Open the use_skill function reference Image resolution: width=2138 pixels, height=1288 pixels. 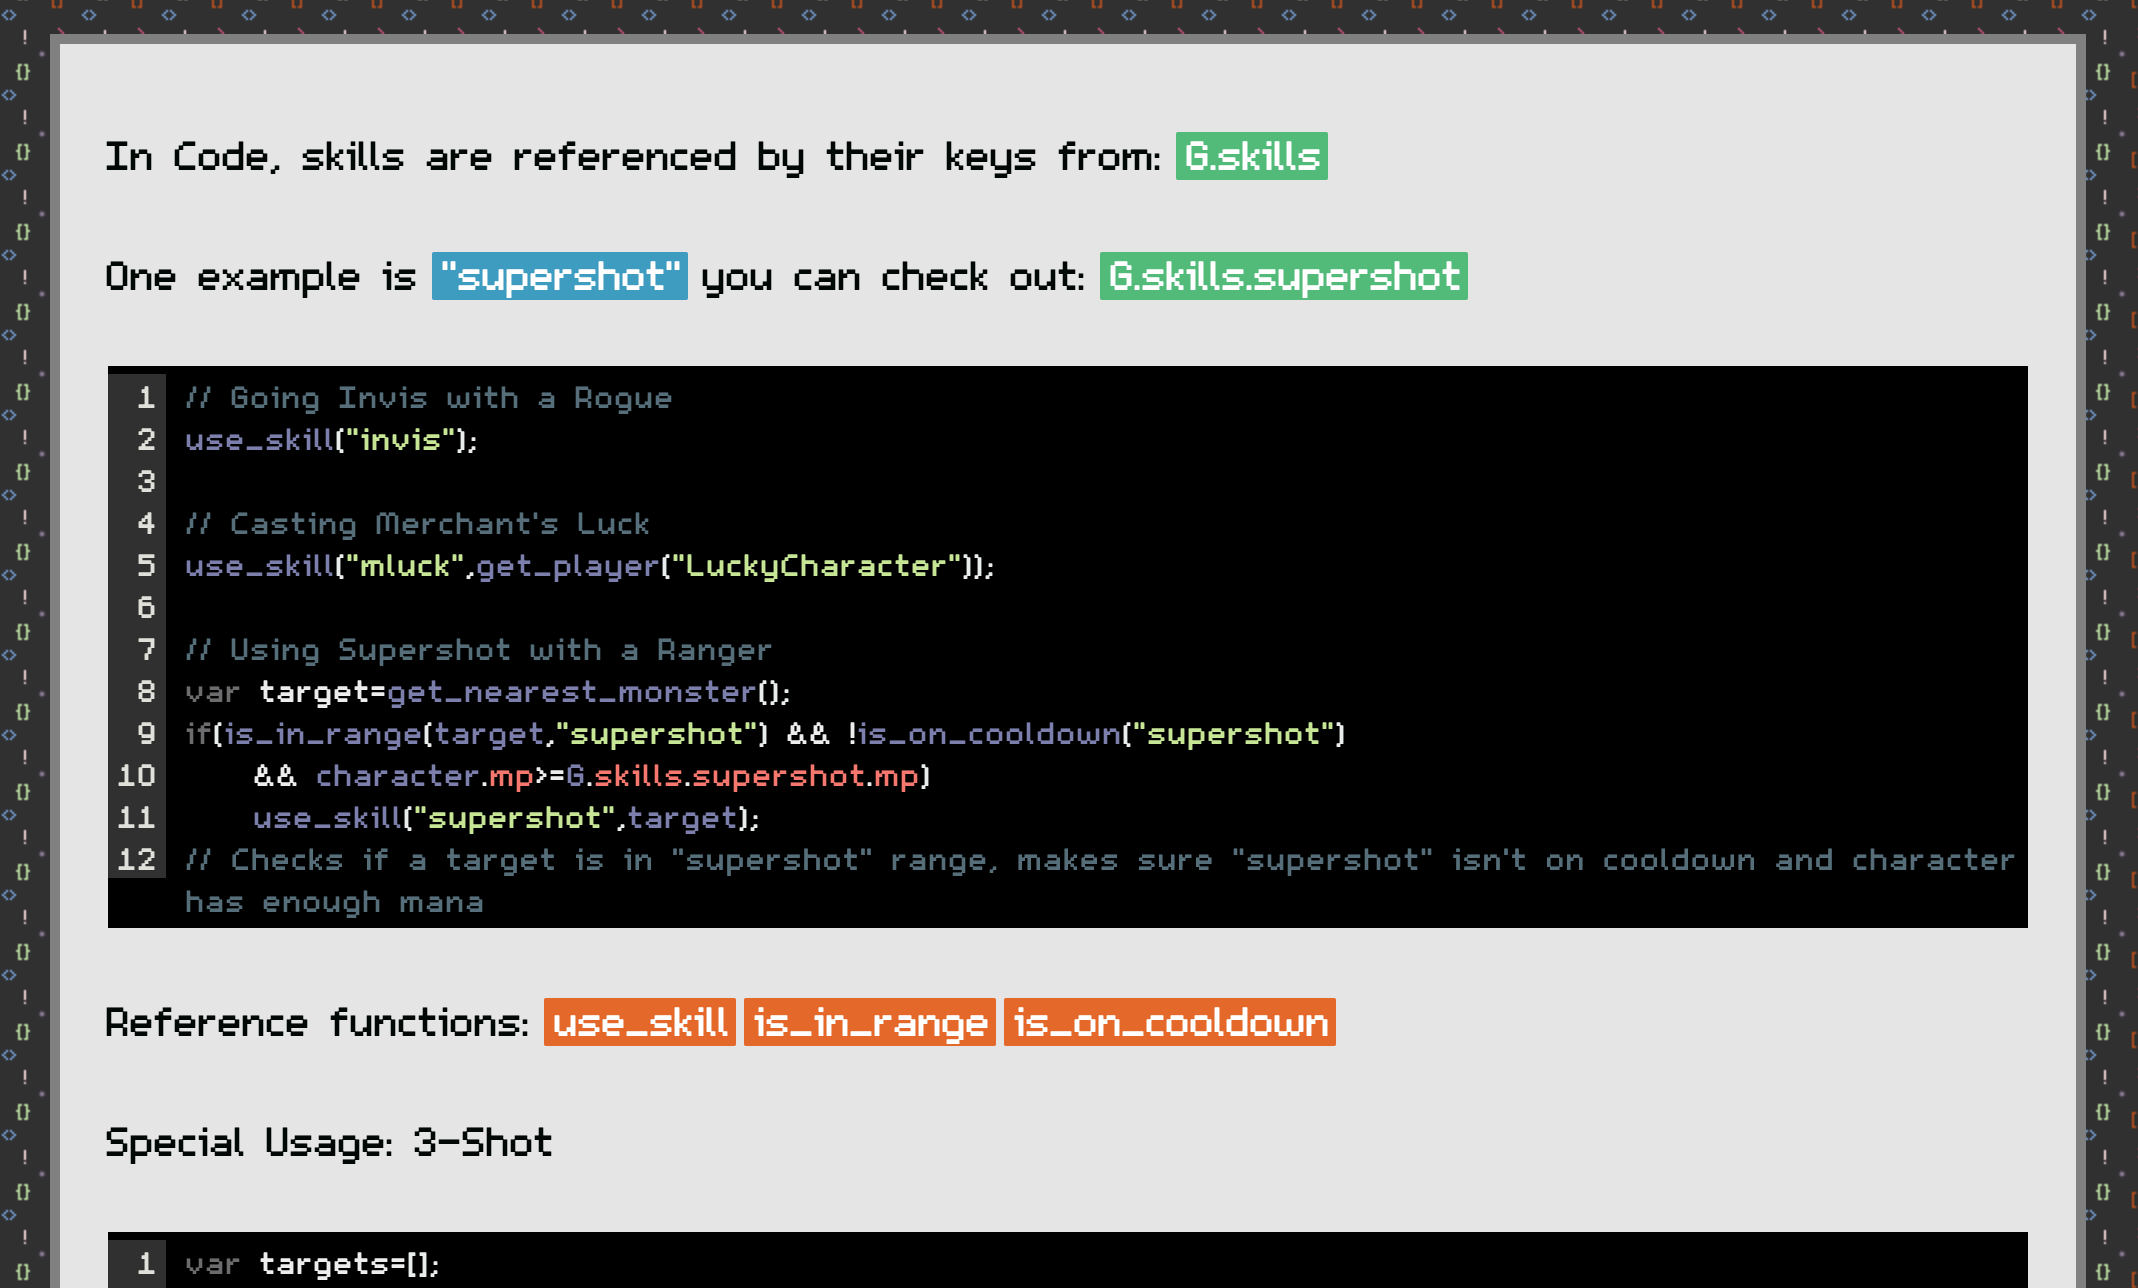point(639,1023)
